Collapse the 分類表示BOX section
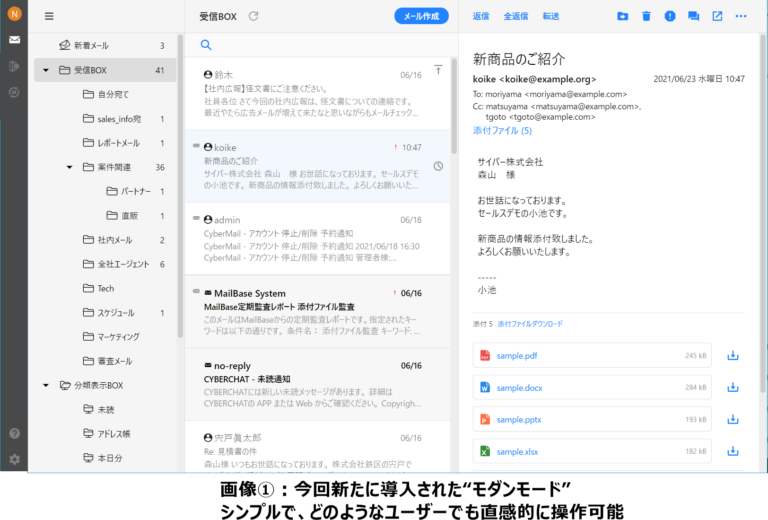Screen dimensions: 768x520 46,385
